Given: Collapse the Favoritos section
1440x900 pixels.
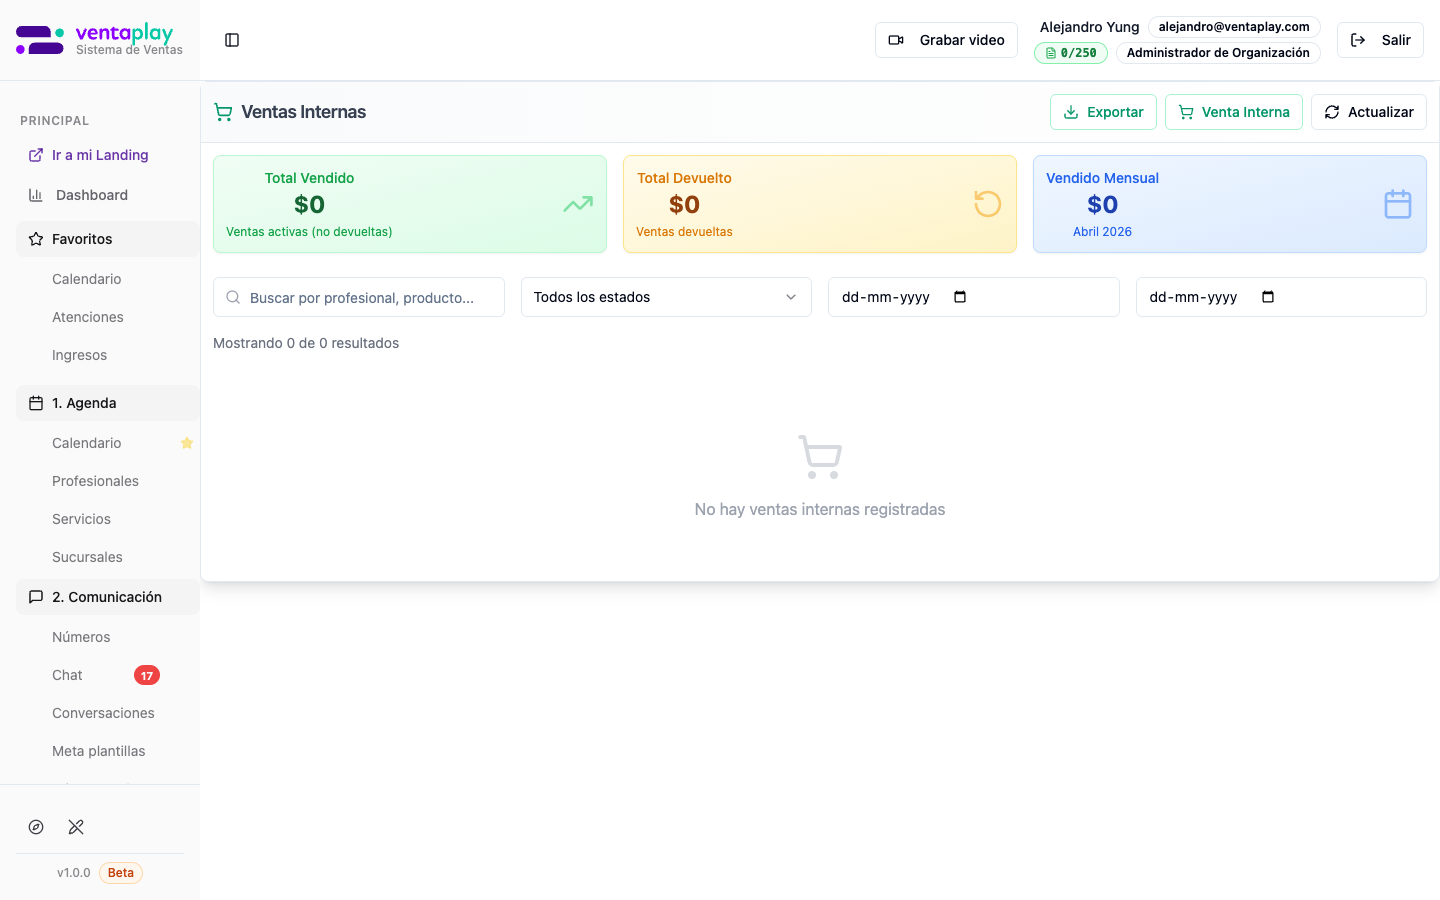Looking at the screenshot, I should point(107,239).
